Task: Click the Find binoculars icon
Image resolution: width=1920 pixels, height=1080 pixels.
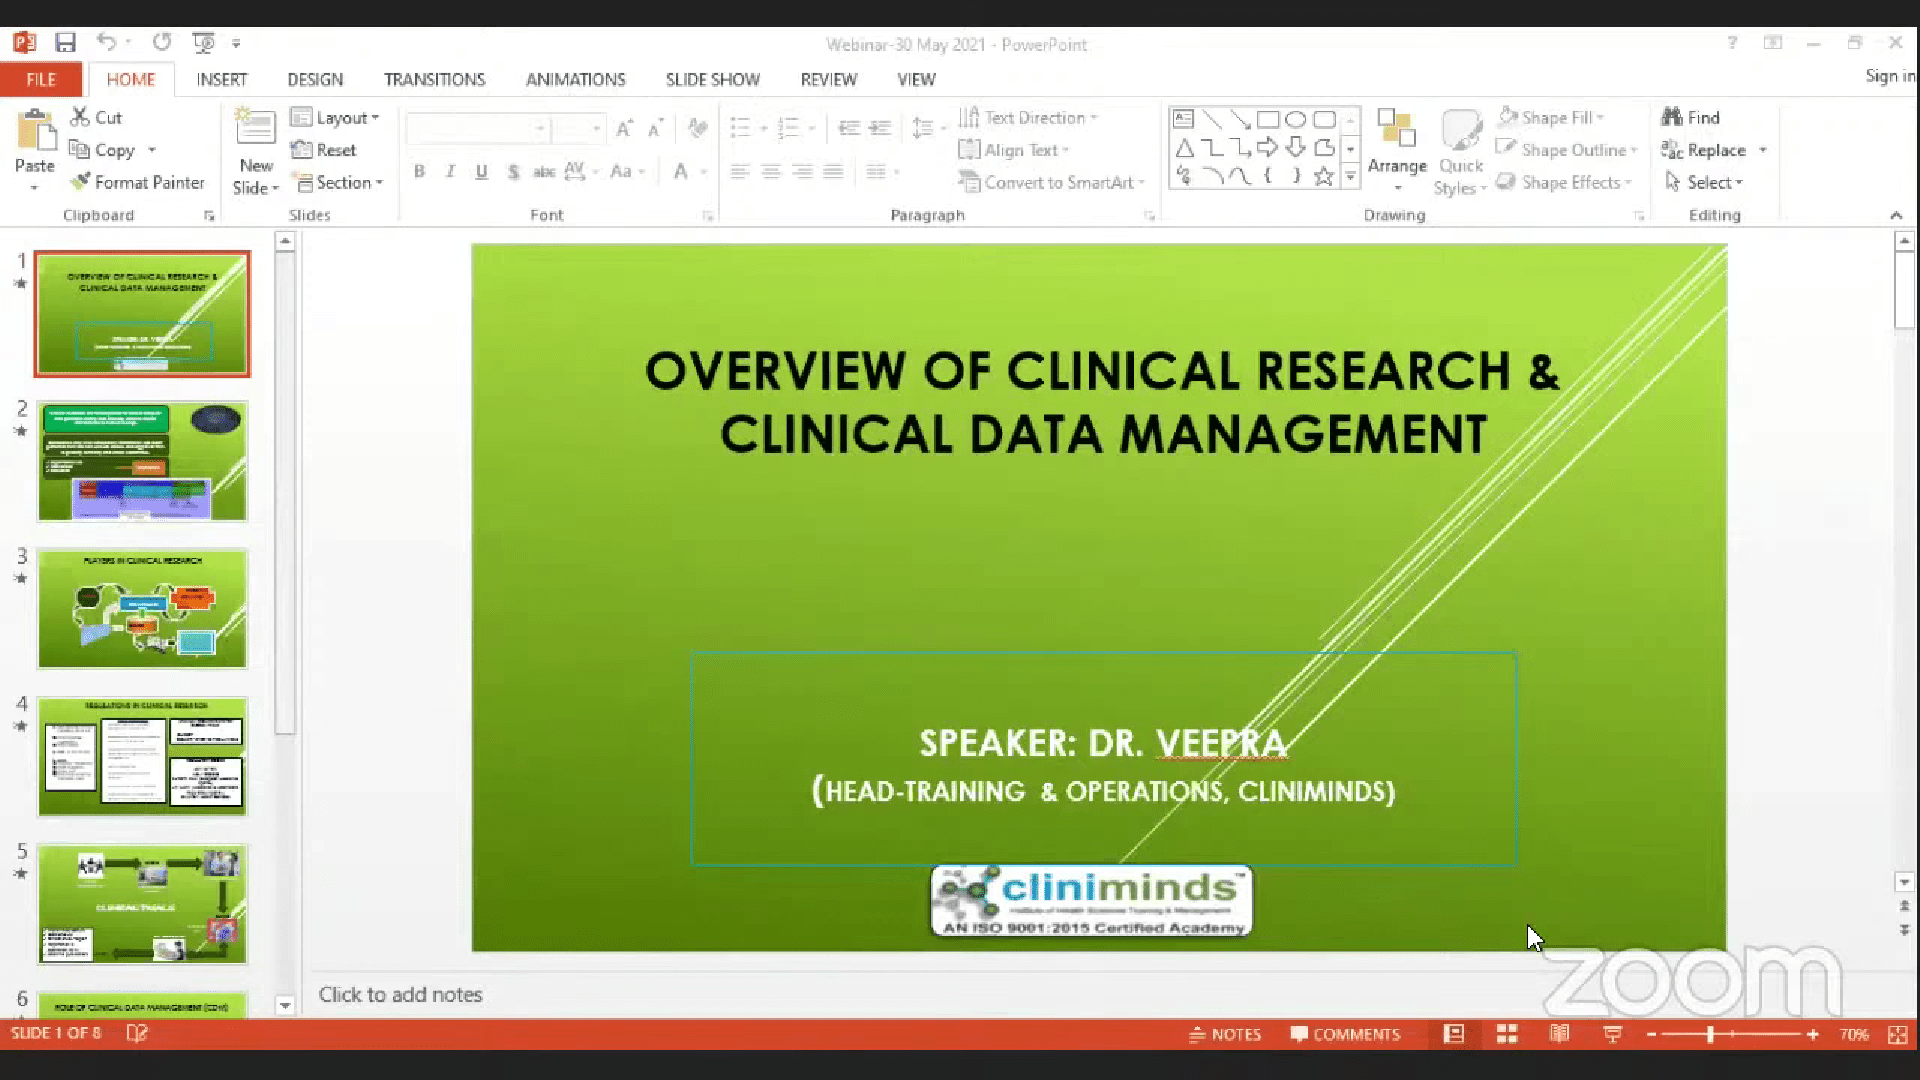Action: pos(1672,117)
